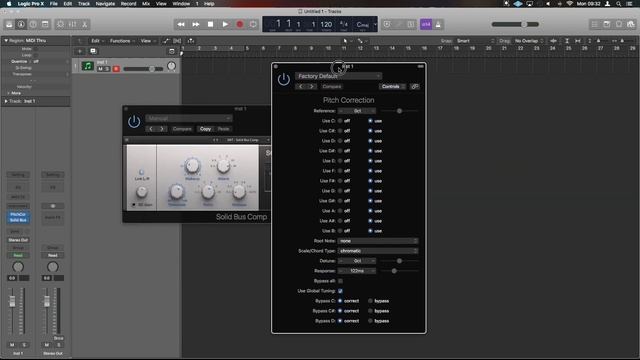Collapse the Region MIDI Thru disclosure triangle

(x=6, y=41)
